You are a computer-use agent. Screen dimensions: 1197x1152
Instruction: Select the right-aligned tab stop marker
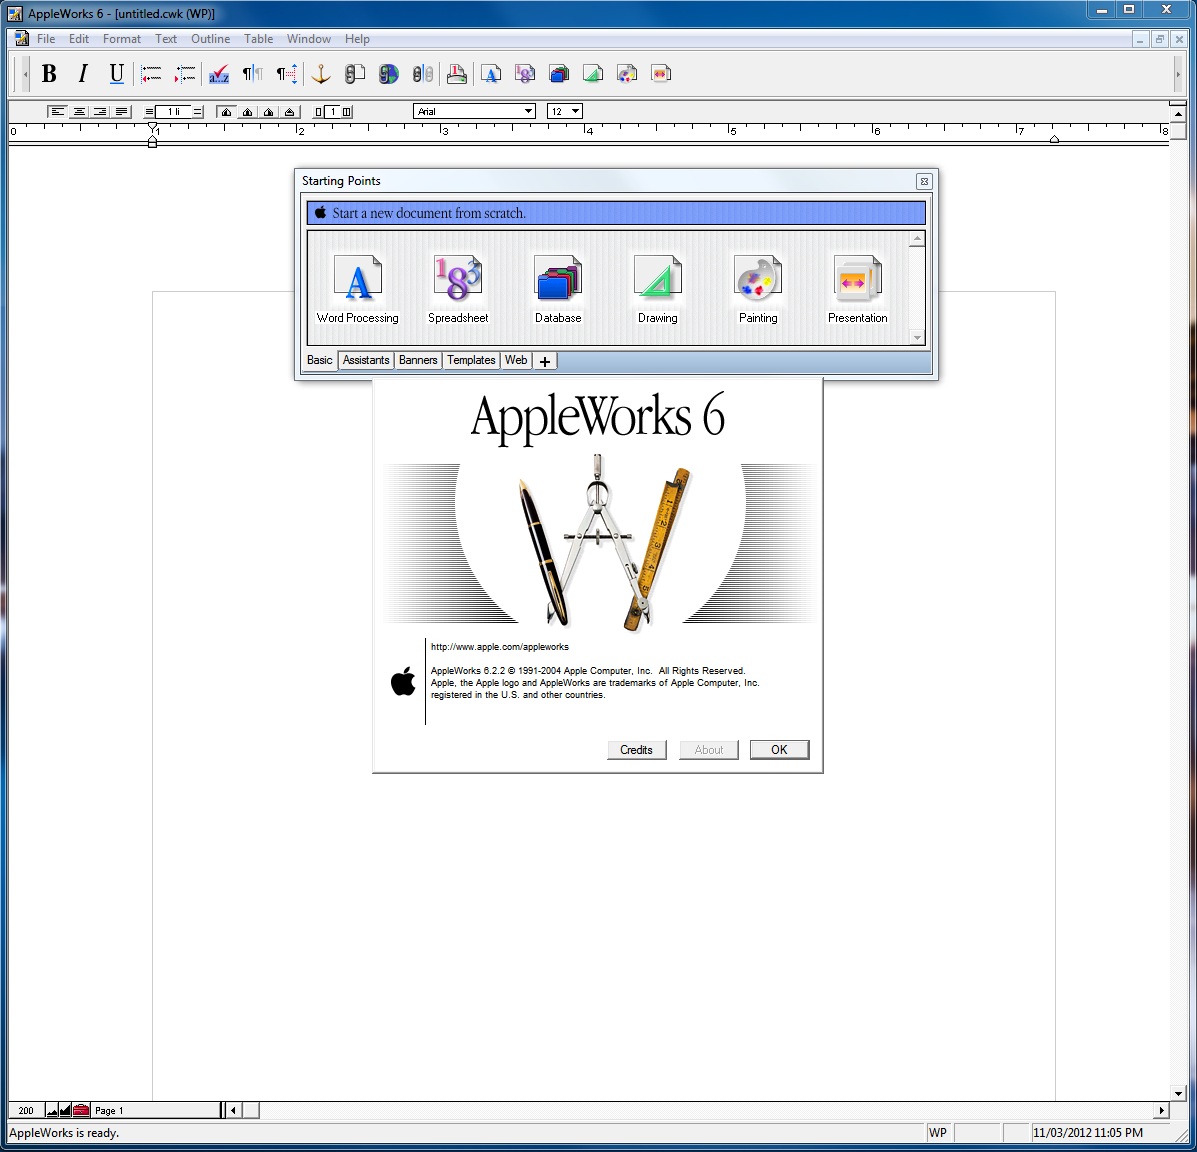point(269,111)
